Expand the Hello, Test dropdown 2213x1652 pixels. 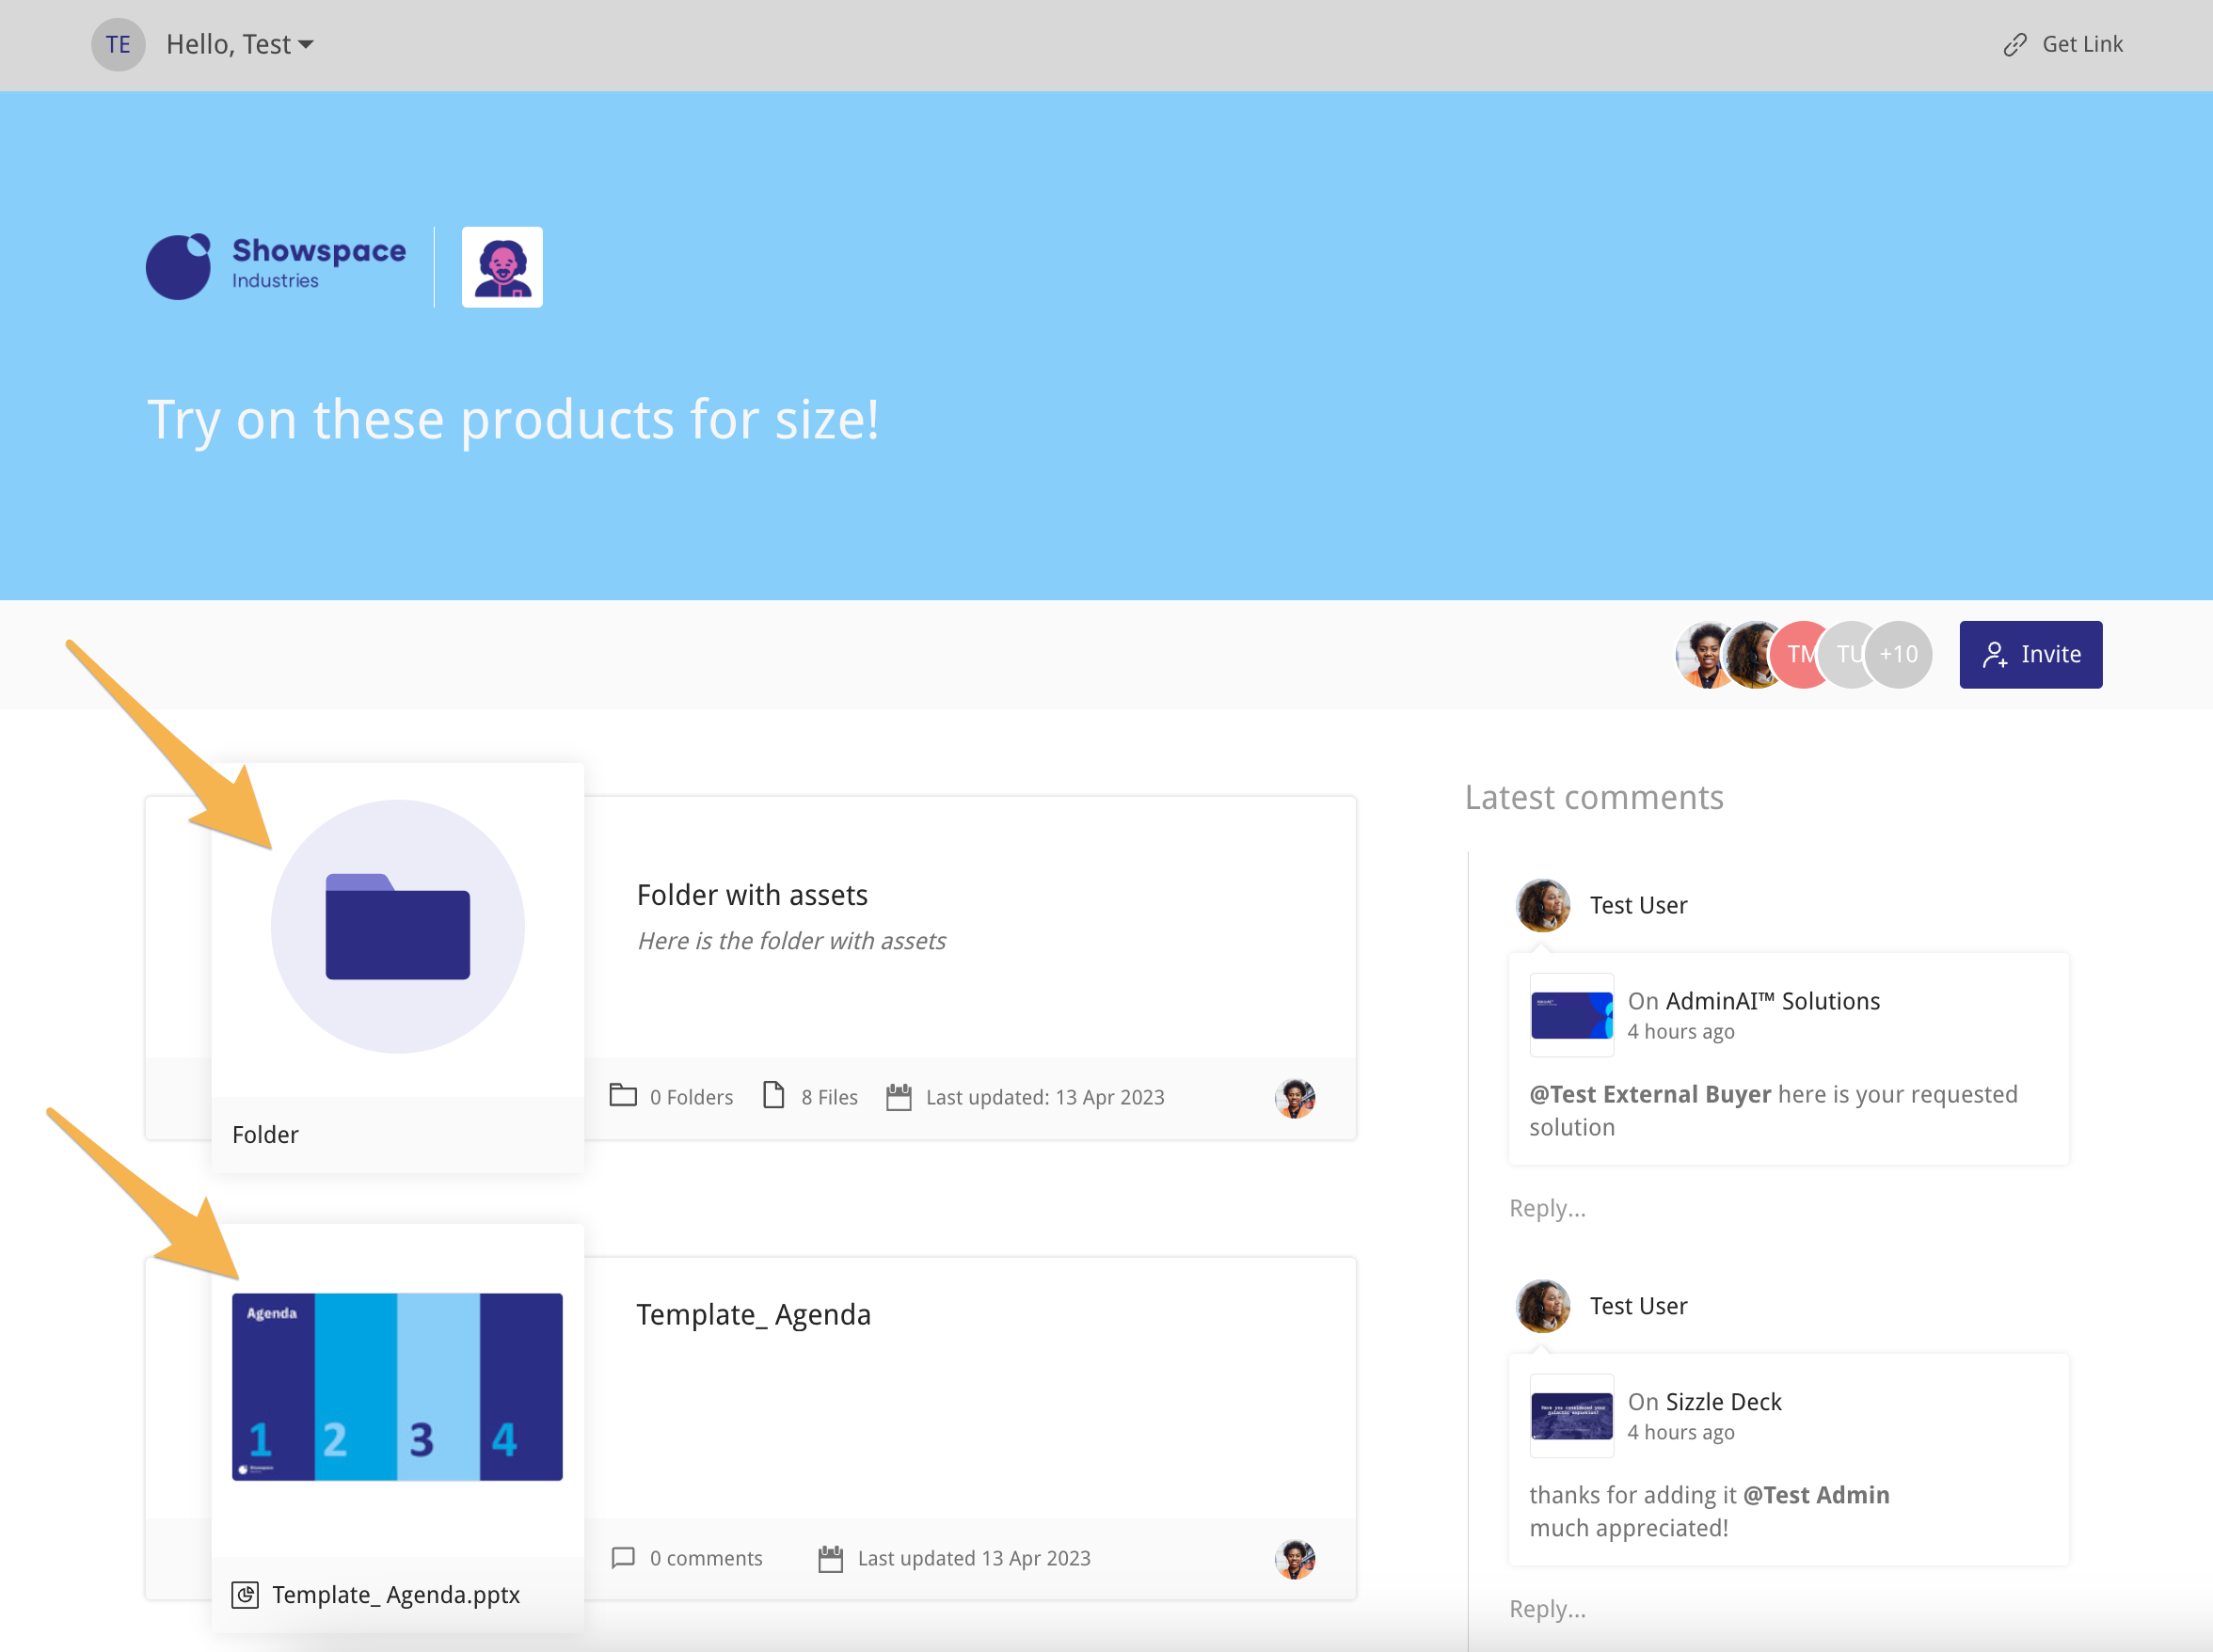(x=240, y=44)
